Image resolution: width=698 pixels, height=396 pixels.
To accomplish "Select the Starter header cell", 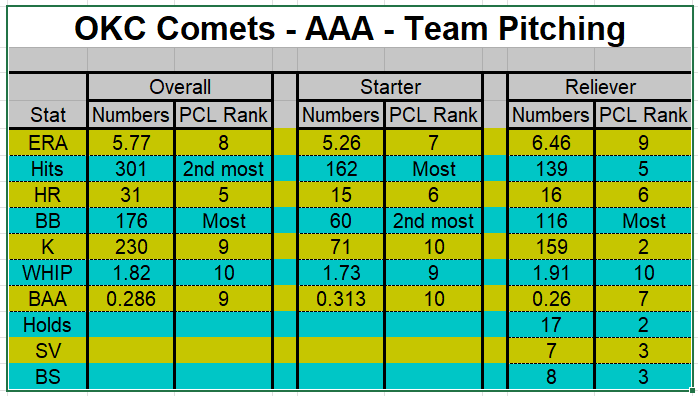I will click(390, 87).
